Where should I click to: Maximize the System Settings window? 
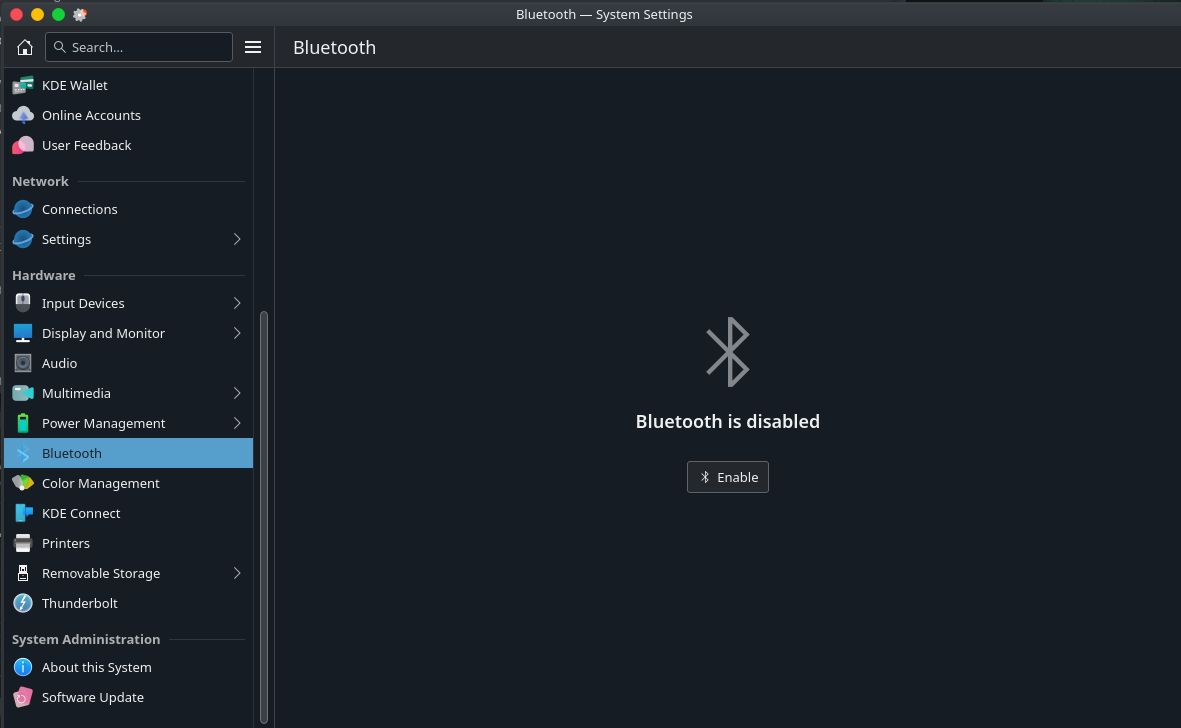(x=59, y=14)
